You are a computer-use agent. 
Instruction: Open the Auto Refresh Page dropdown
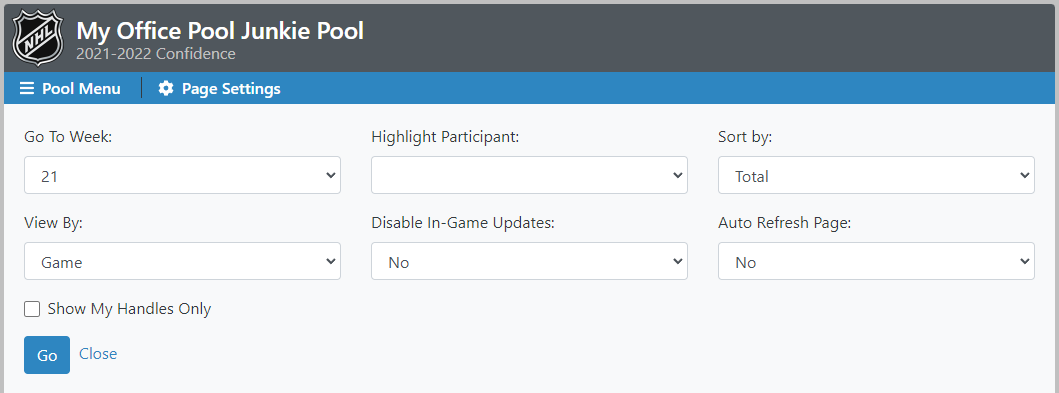(x=876, y=261)
